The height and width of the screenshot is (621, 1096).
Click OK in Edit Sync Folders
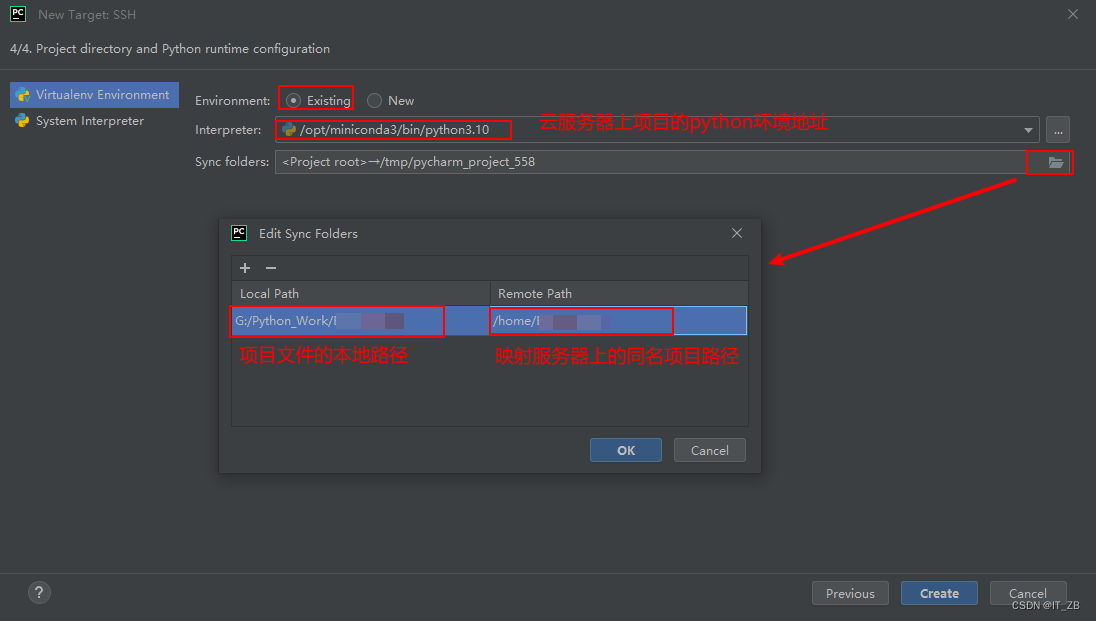(626, 450)
